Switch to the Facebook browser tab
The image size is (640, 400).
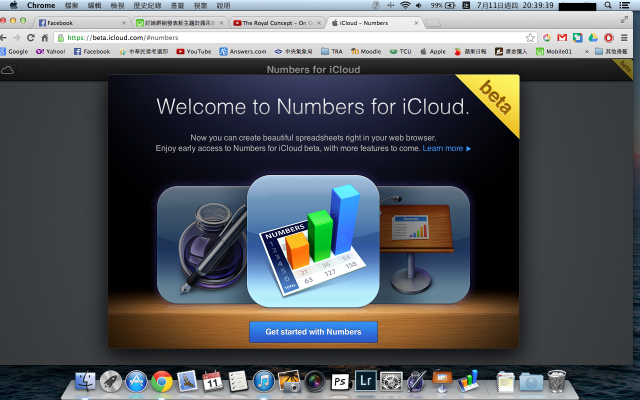82,23
